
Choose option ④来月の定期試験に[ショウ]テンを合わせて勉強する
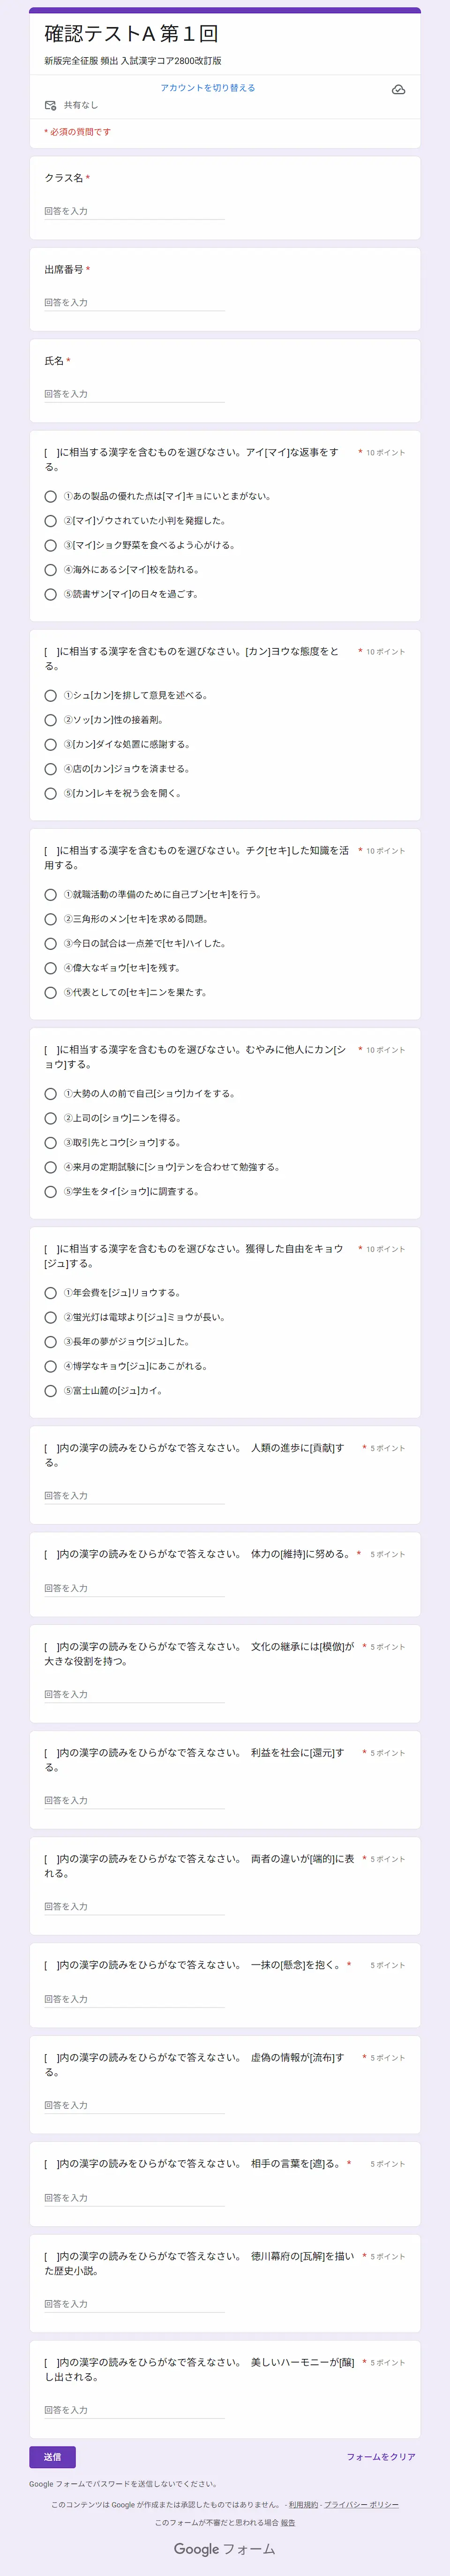click(x=50, y=1167)
